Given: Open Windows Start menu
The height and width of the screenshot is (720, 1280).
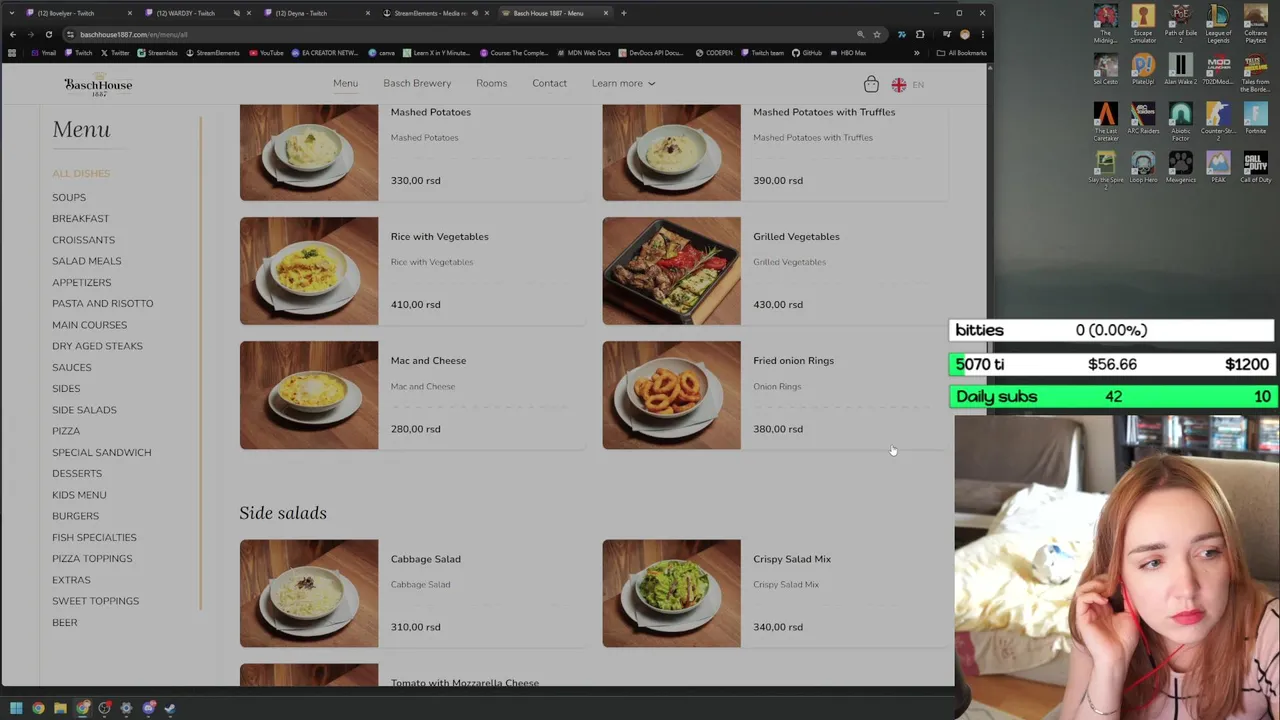Looking at the screenshot, I should pos(16,708).
